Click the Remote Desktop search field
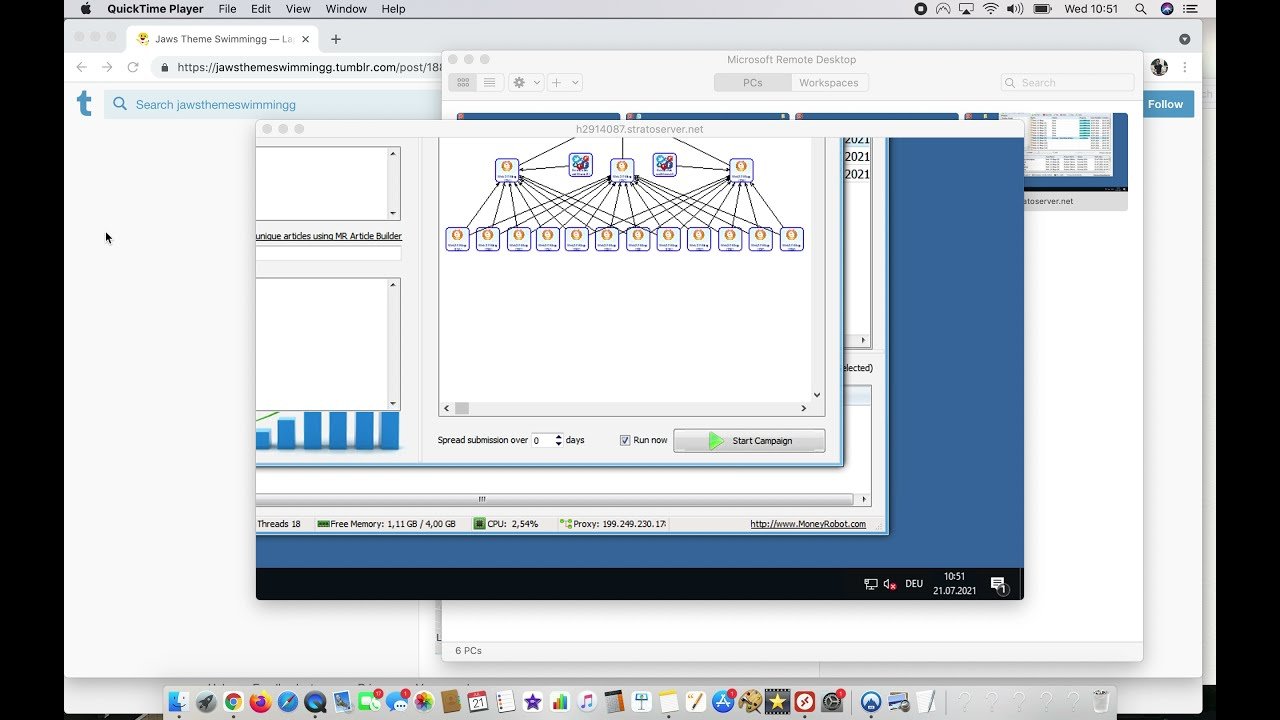The width and height of the screenshot is (1280, 720). point(1068,83)
